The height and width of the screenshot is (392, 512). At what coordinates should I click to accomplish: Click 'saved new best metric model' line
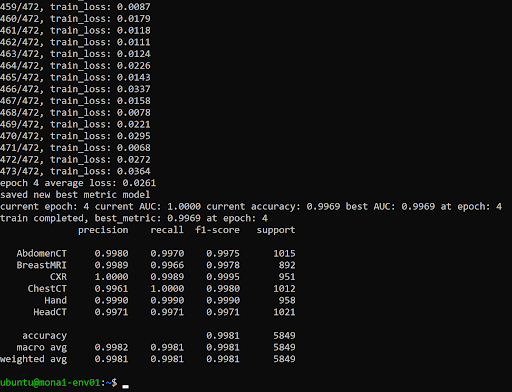(x=75, y=195)
